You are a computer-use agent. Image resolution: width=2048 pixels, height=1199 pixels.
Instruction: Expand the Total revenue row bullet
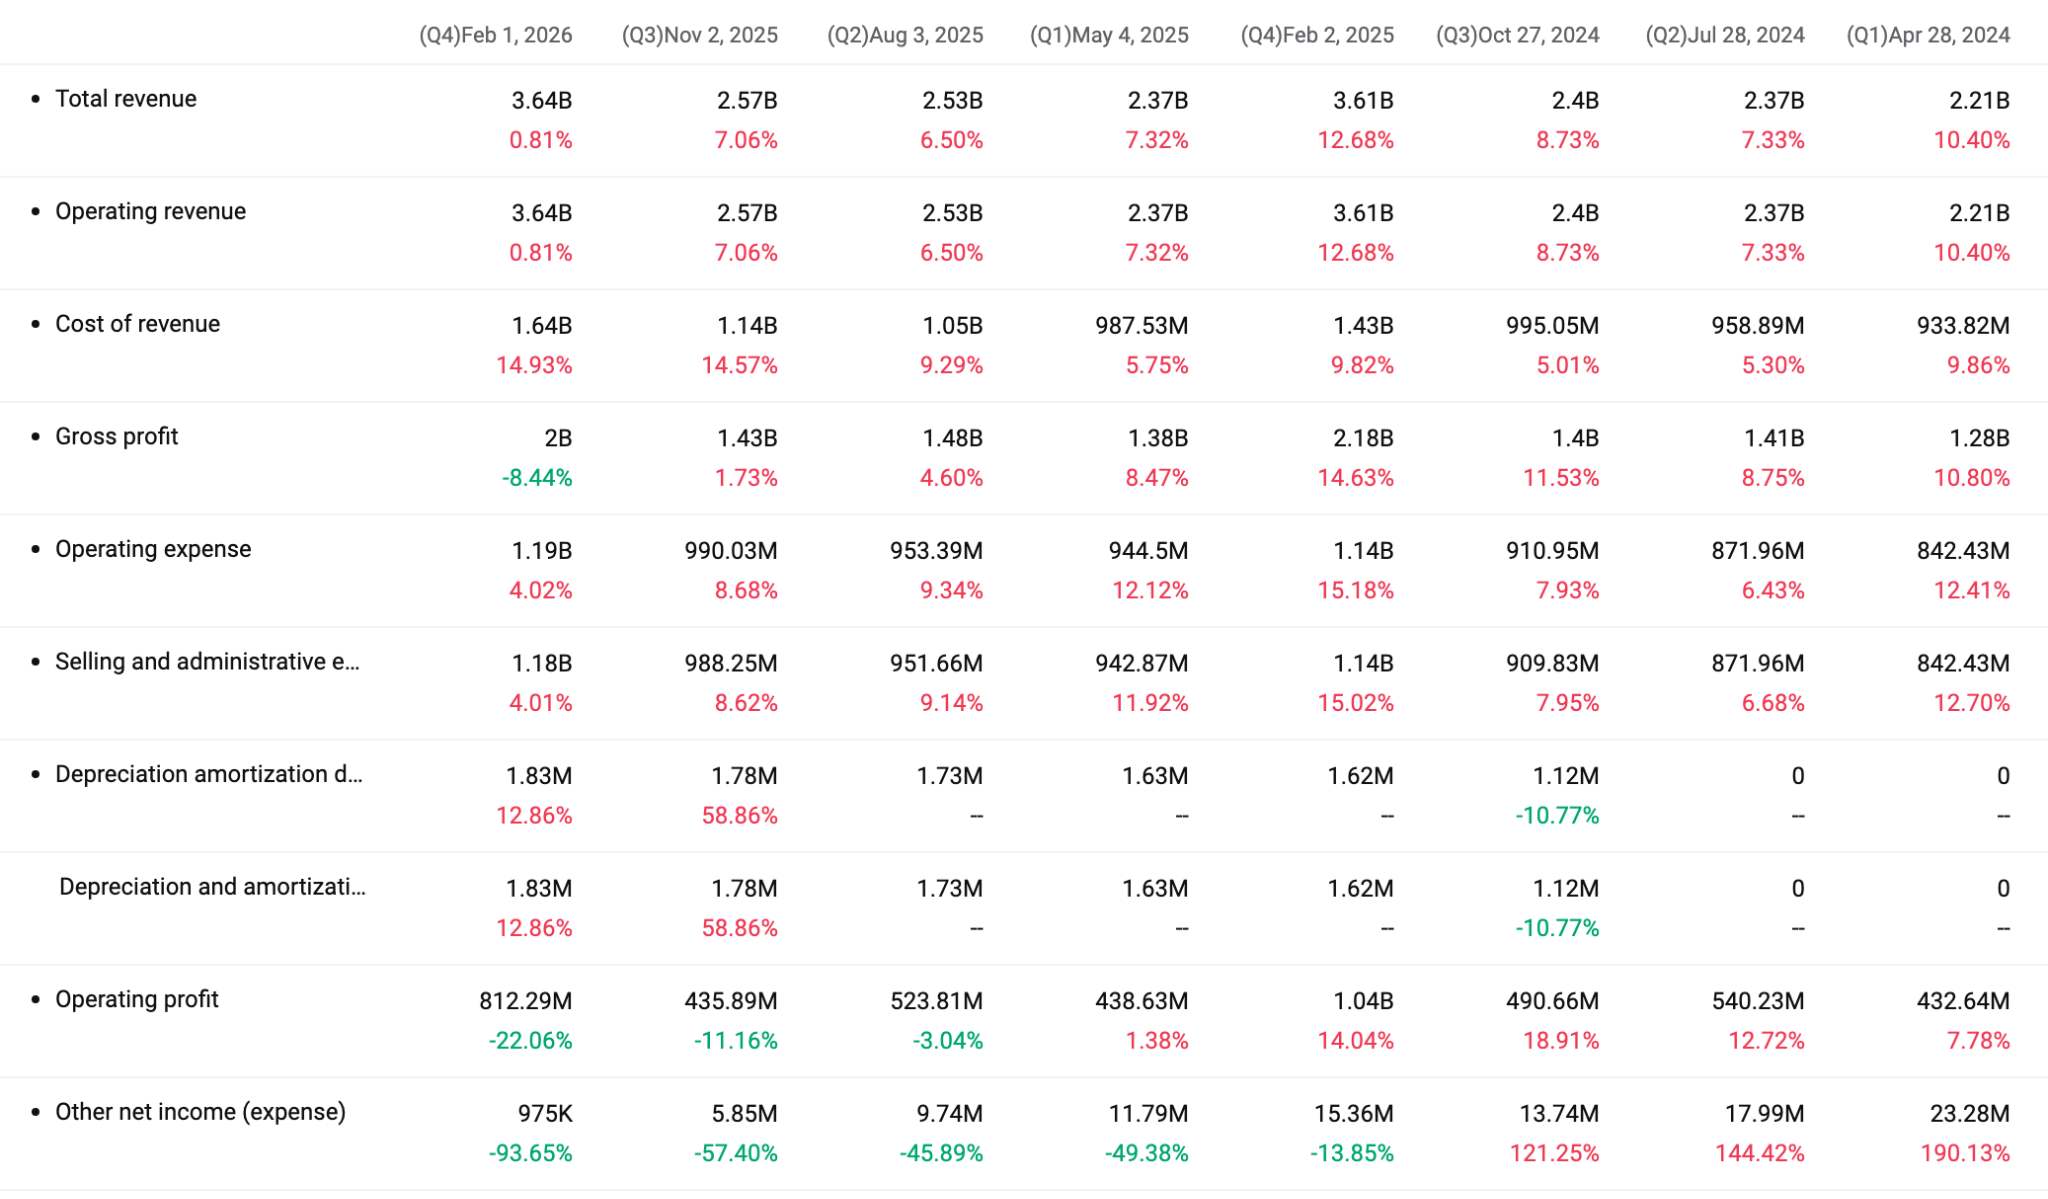point(36,99)
